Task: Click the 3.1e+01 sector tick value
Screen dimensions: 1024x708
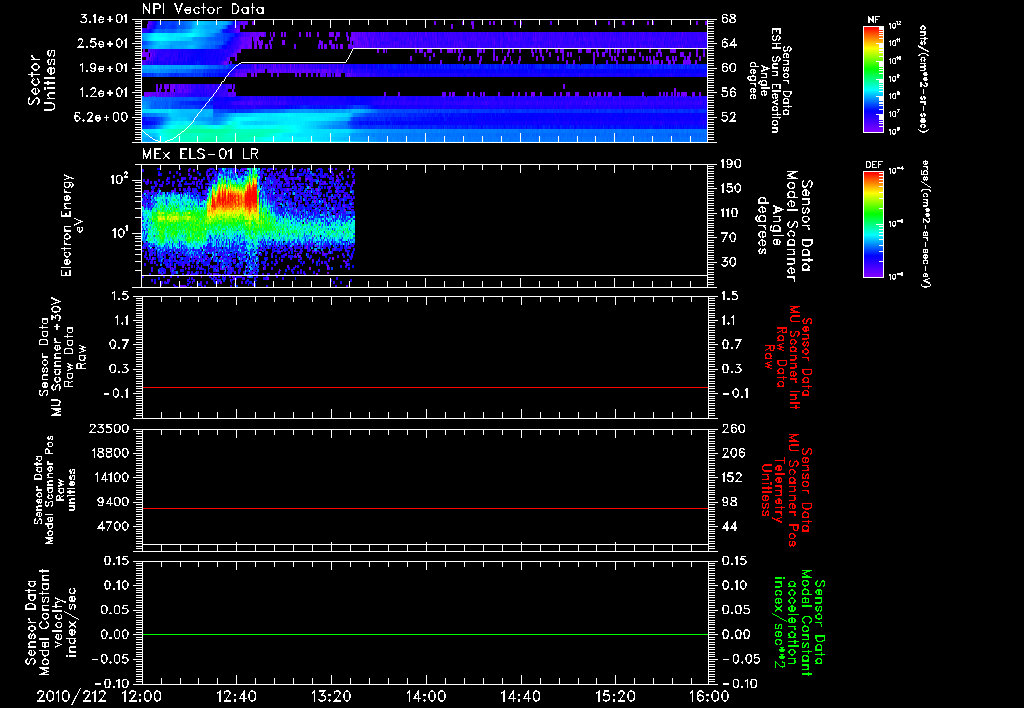Action: pyautogui.click(x=104, y=19)
